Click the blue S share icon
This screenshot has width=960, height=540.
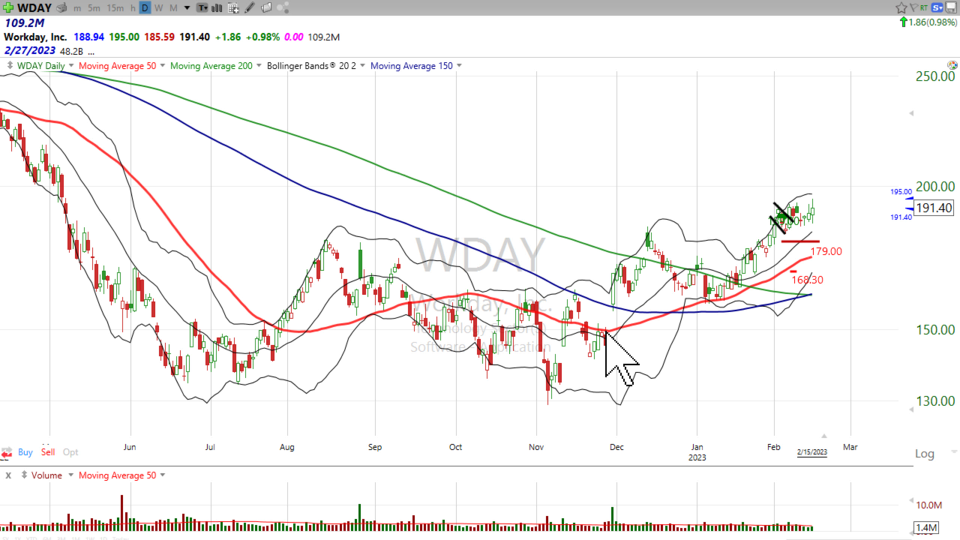[937, 8]
